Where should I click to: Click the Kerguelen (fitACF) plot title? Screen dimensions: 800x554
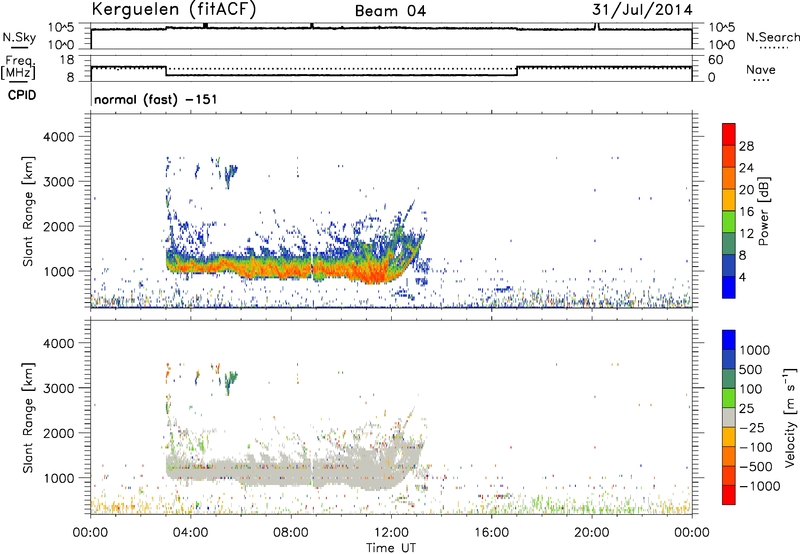point(174,10)
